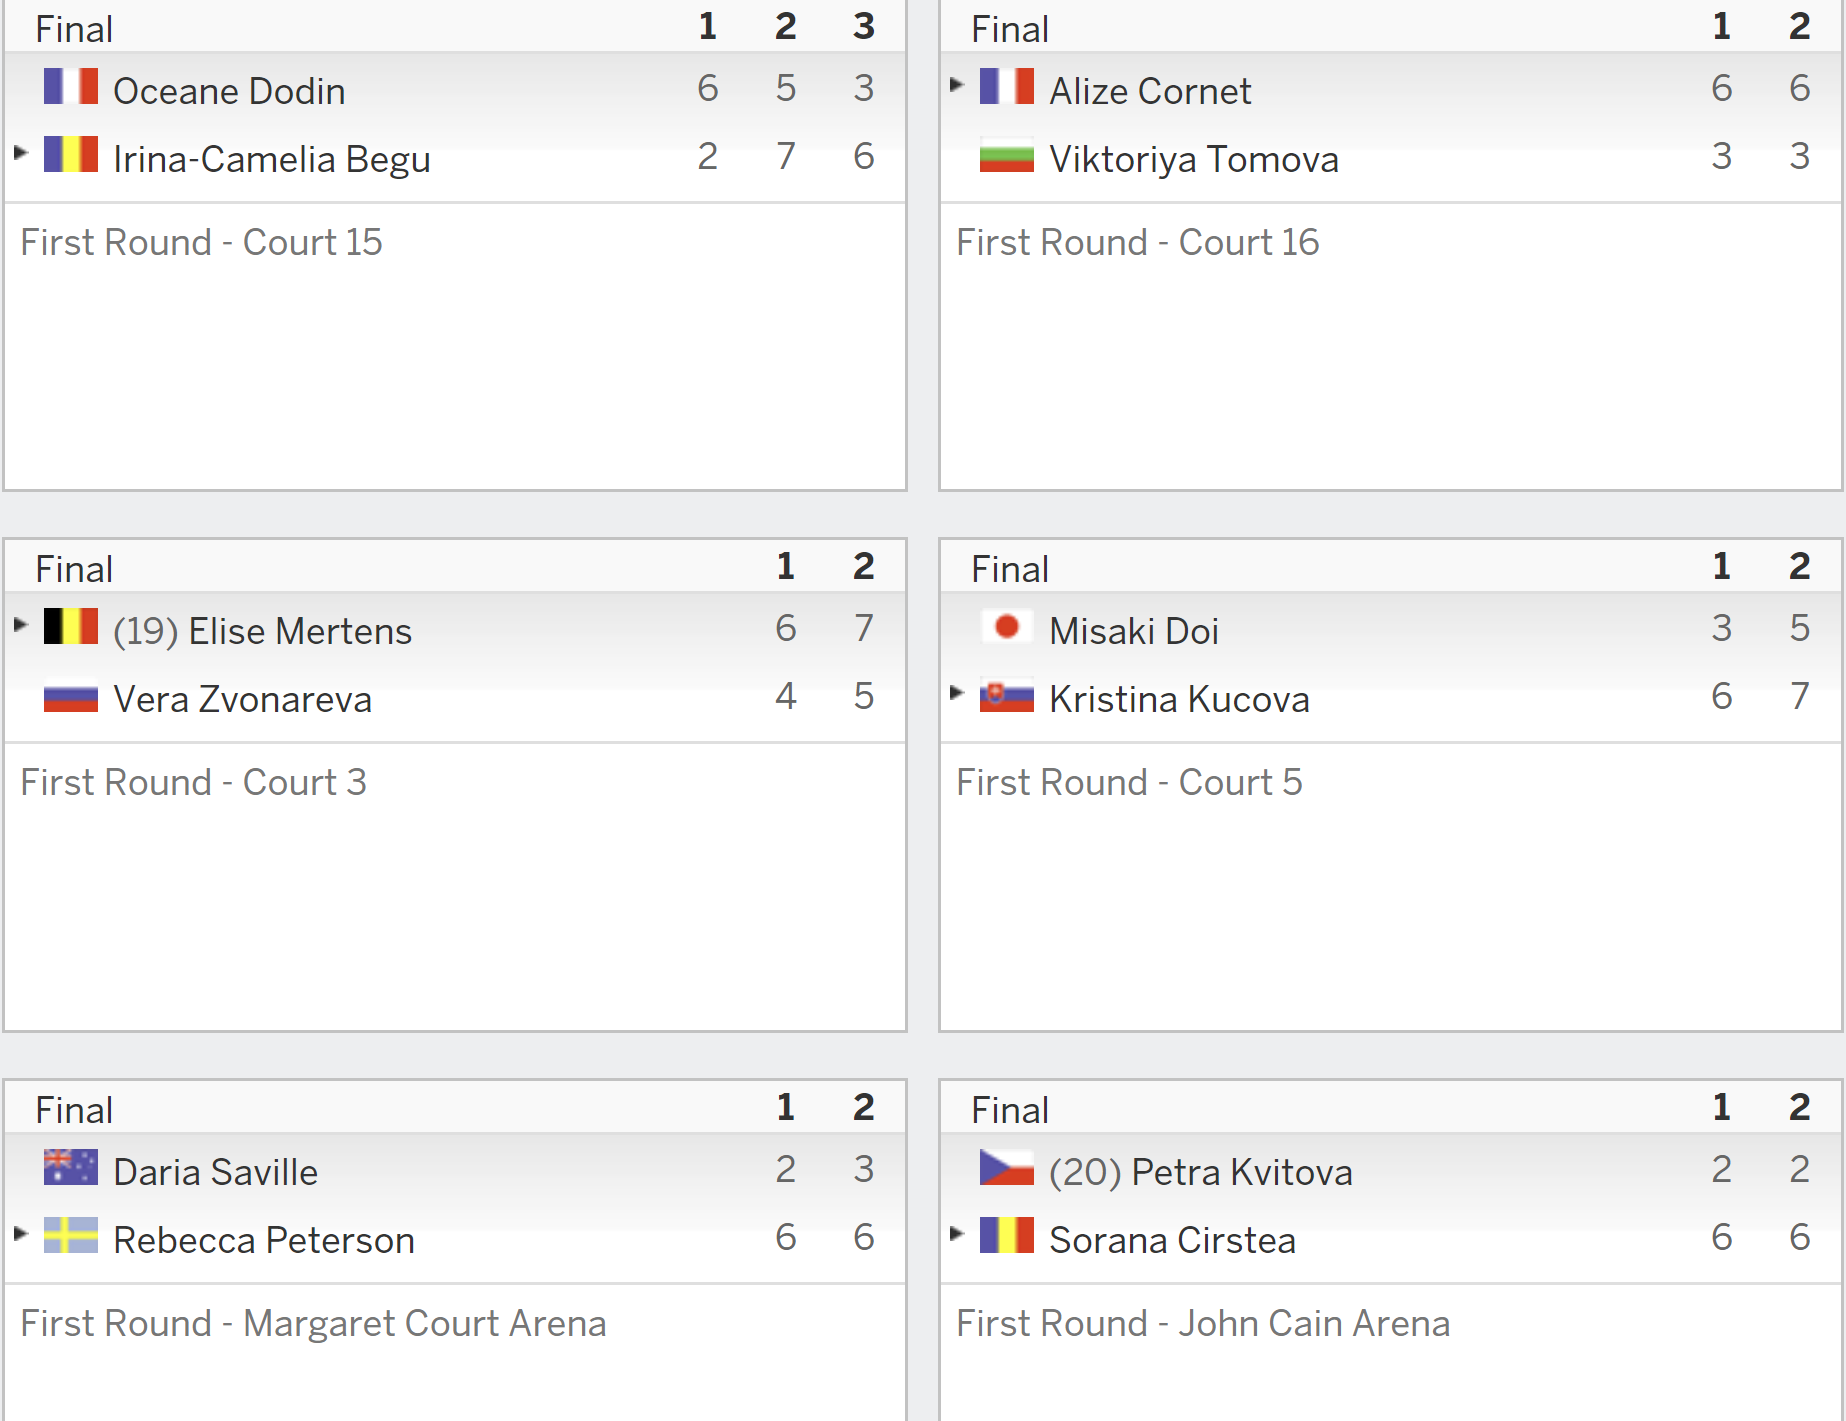This screenshot has height=1421, width=1846.
Task: Click the Belgian flag beside Elise Mertens
Action: (71, 626)
